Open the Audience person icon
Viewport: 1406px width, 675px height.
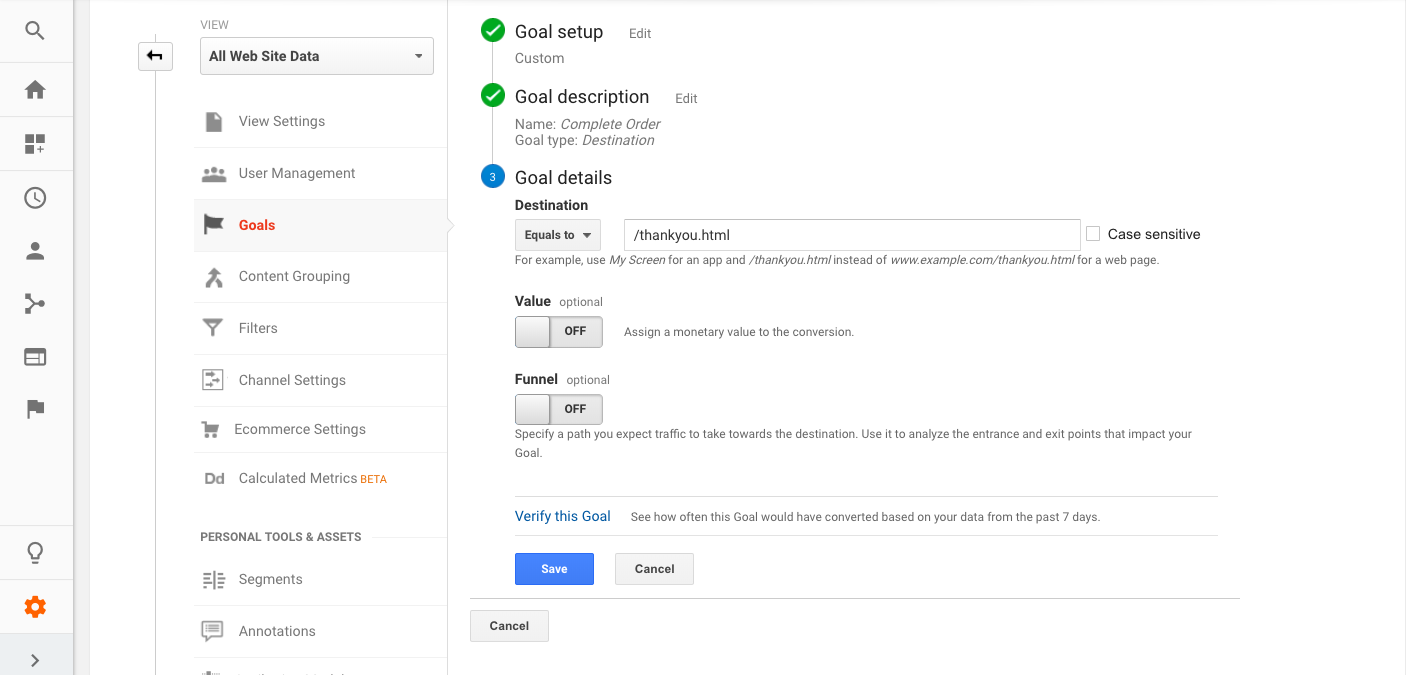pyautogui.click(x=35, y=251)
